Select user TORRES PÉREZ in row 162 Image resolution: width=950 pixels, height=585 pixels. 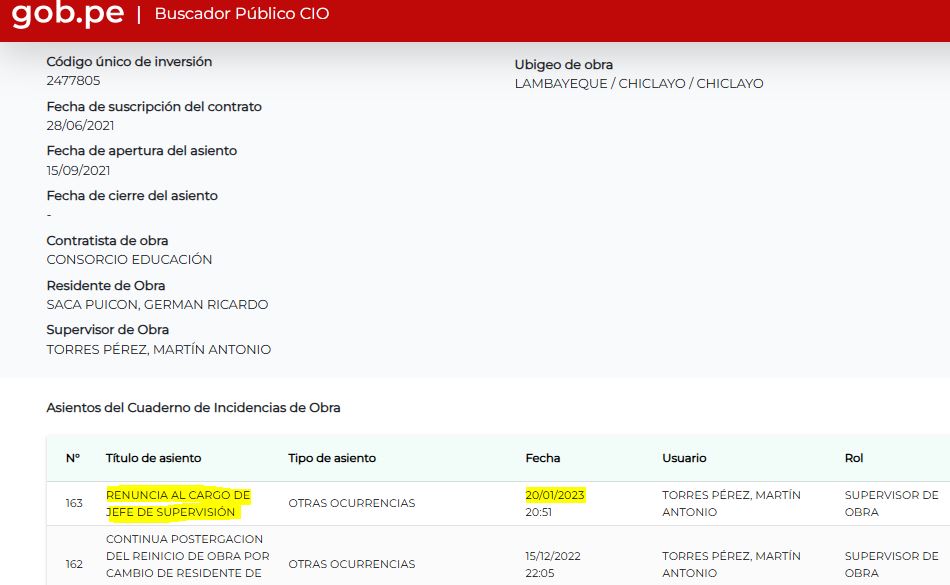click(731, 564)
